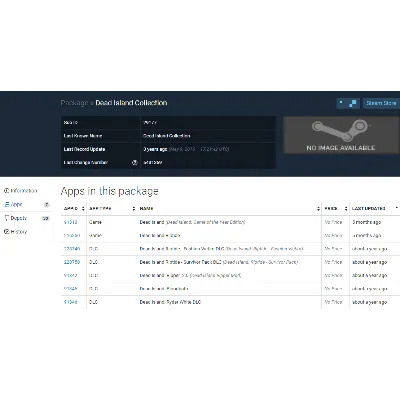This screenshot has width=400, height=400.
Task: Click the Dead Island Ryder White DLC name
Action: click(170, 302)
